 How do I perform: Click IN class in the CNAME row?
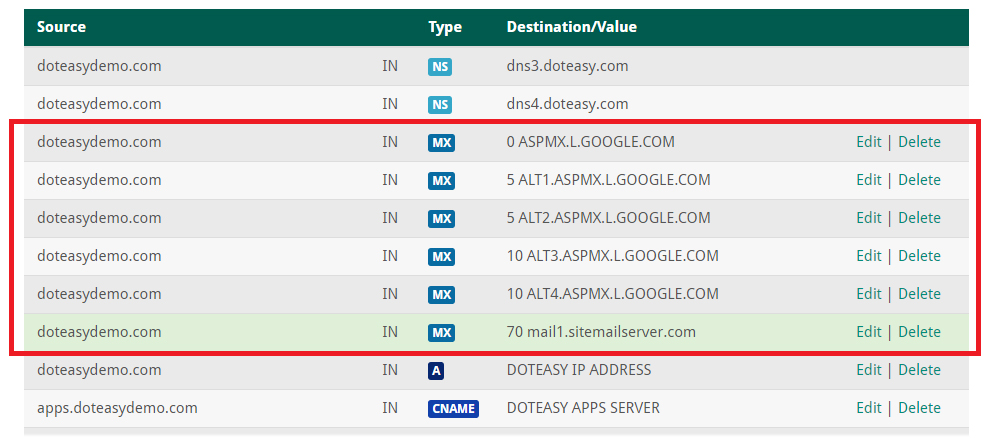[x=390, y=407]
